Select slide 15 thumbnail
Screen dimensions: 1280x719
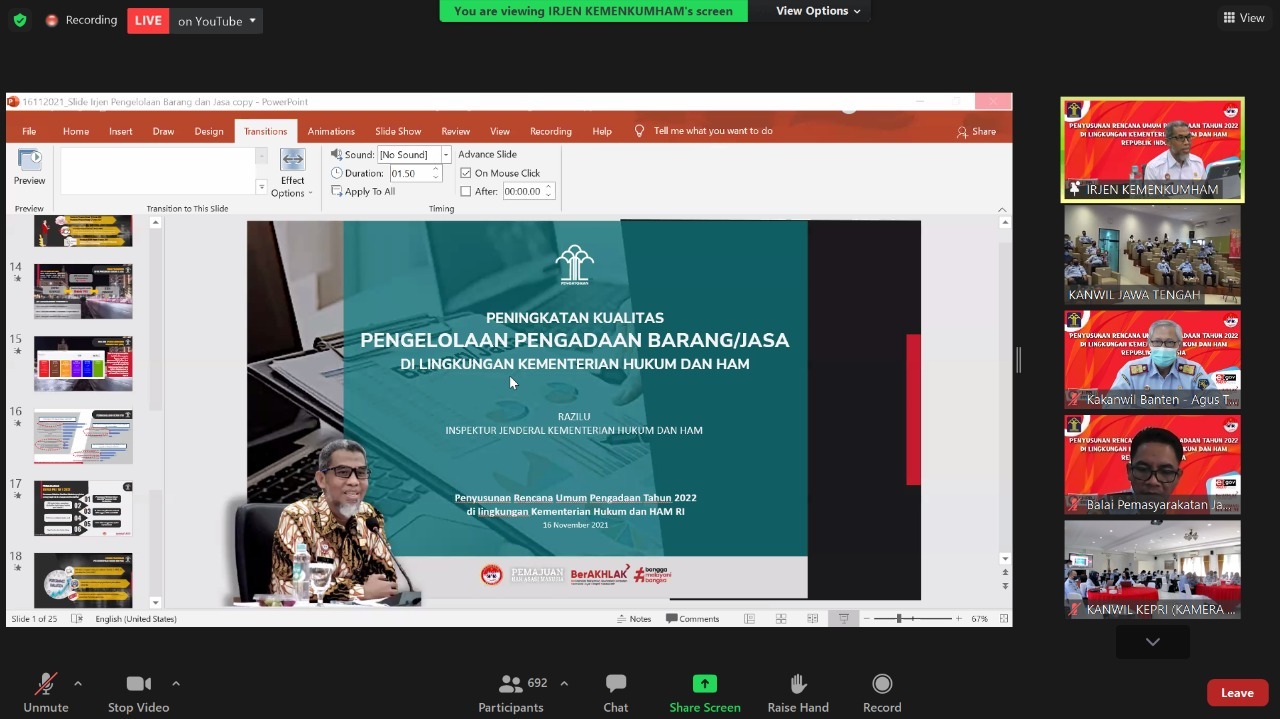pyautogui.click(x=83, y=363)
